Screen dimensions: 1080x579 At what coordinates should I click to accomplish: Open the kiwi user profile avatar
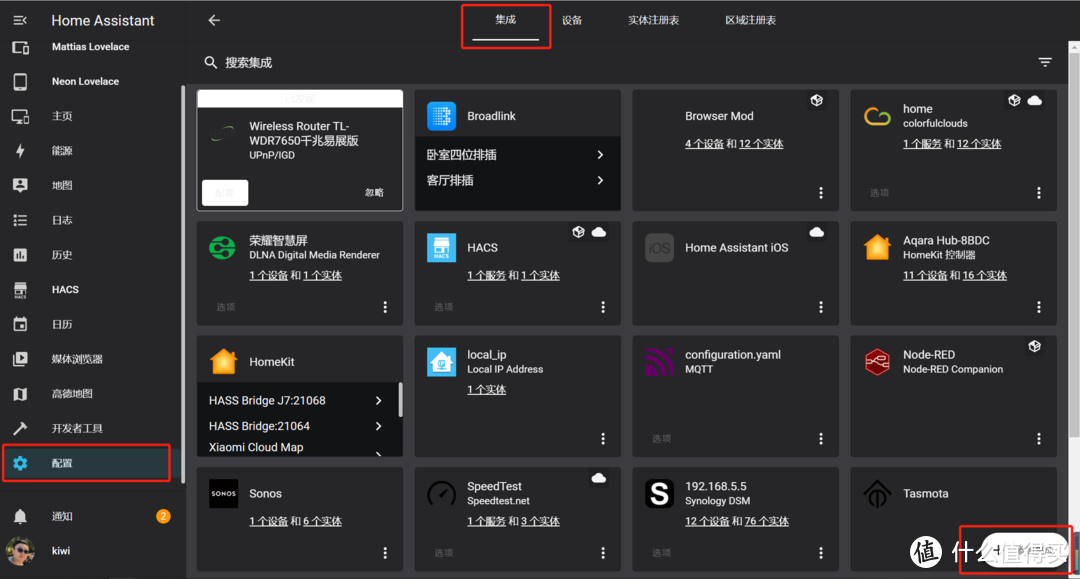(x=20, y=551)
